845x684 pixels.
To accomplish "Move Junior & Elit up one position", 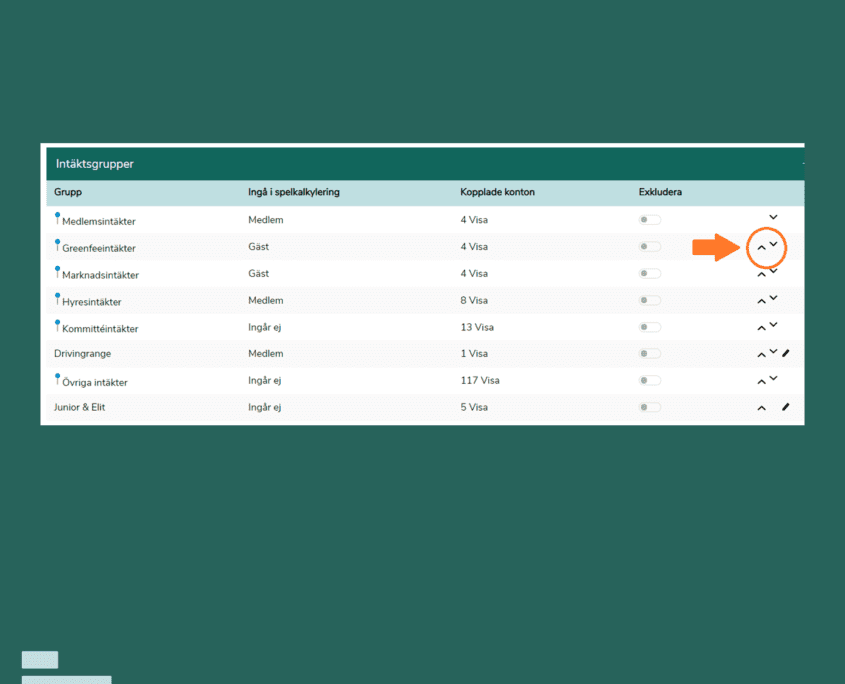I will [x=761, y=408].
